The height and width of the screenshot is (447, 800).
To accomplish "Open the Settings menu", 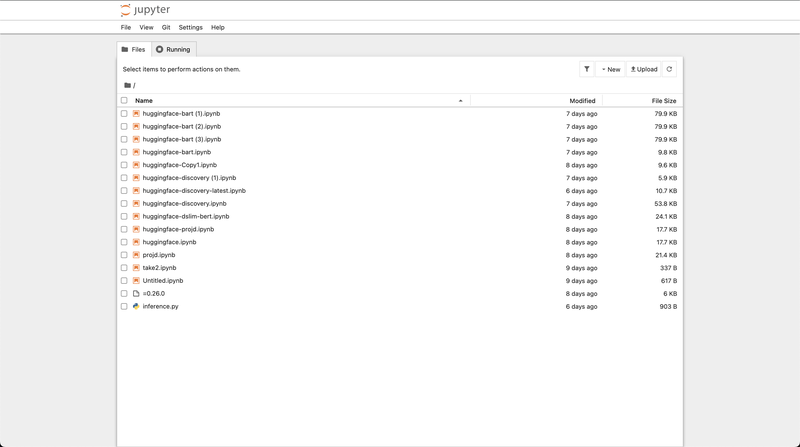I will click(190, 28).
